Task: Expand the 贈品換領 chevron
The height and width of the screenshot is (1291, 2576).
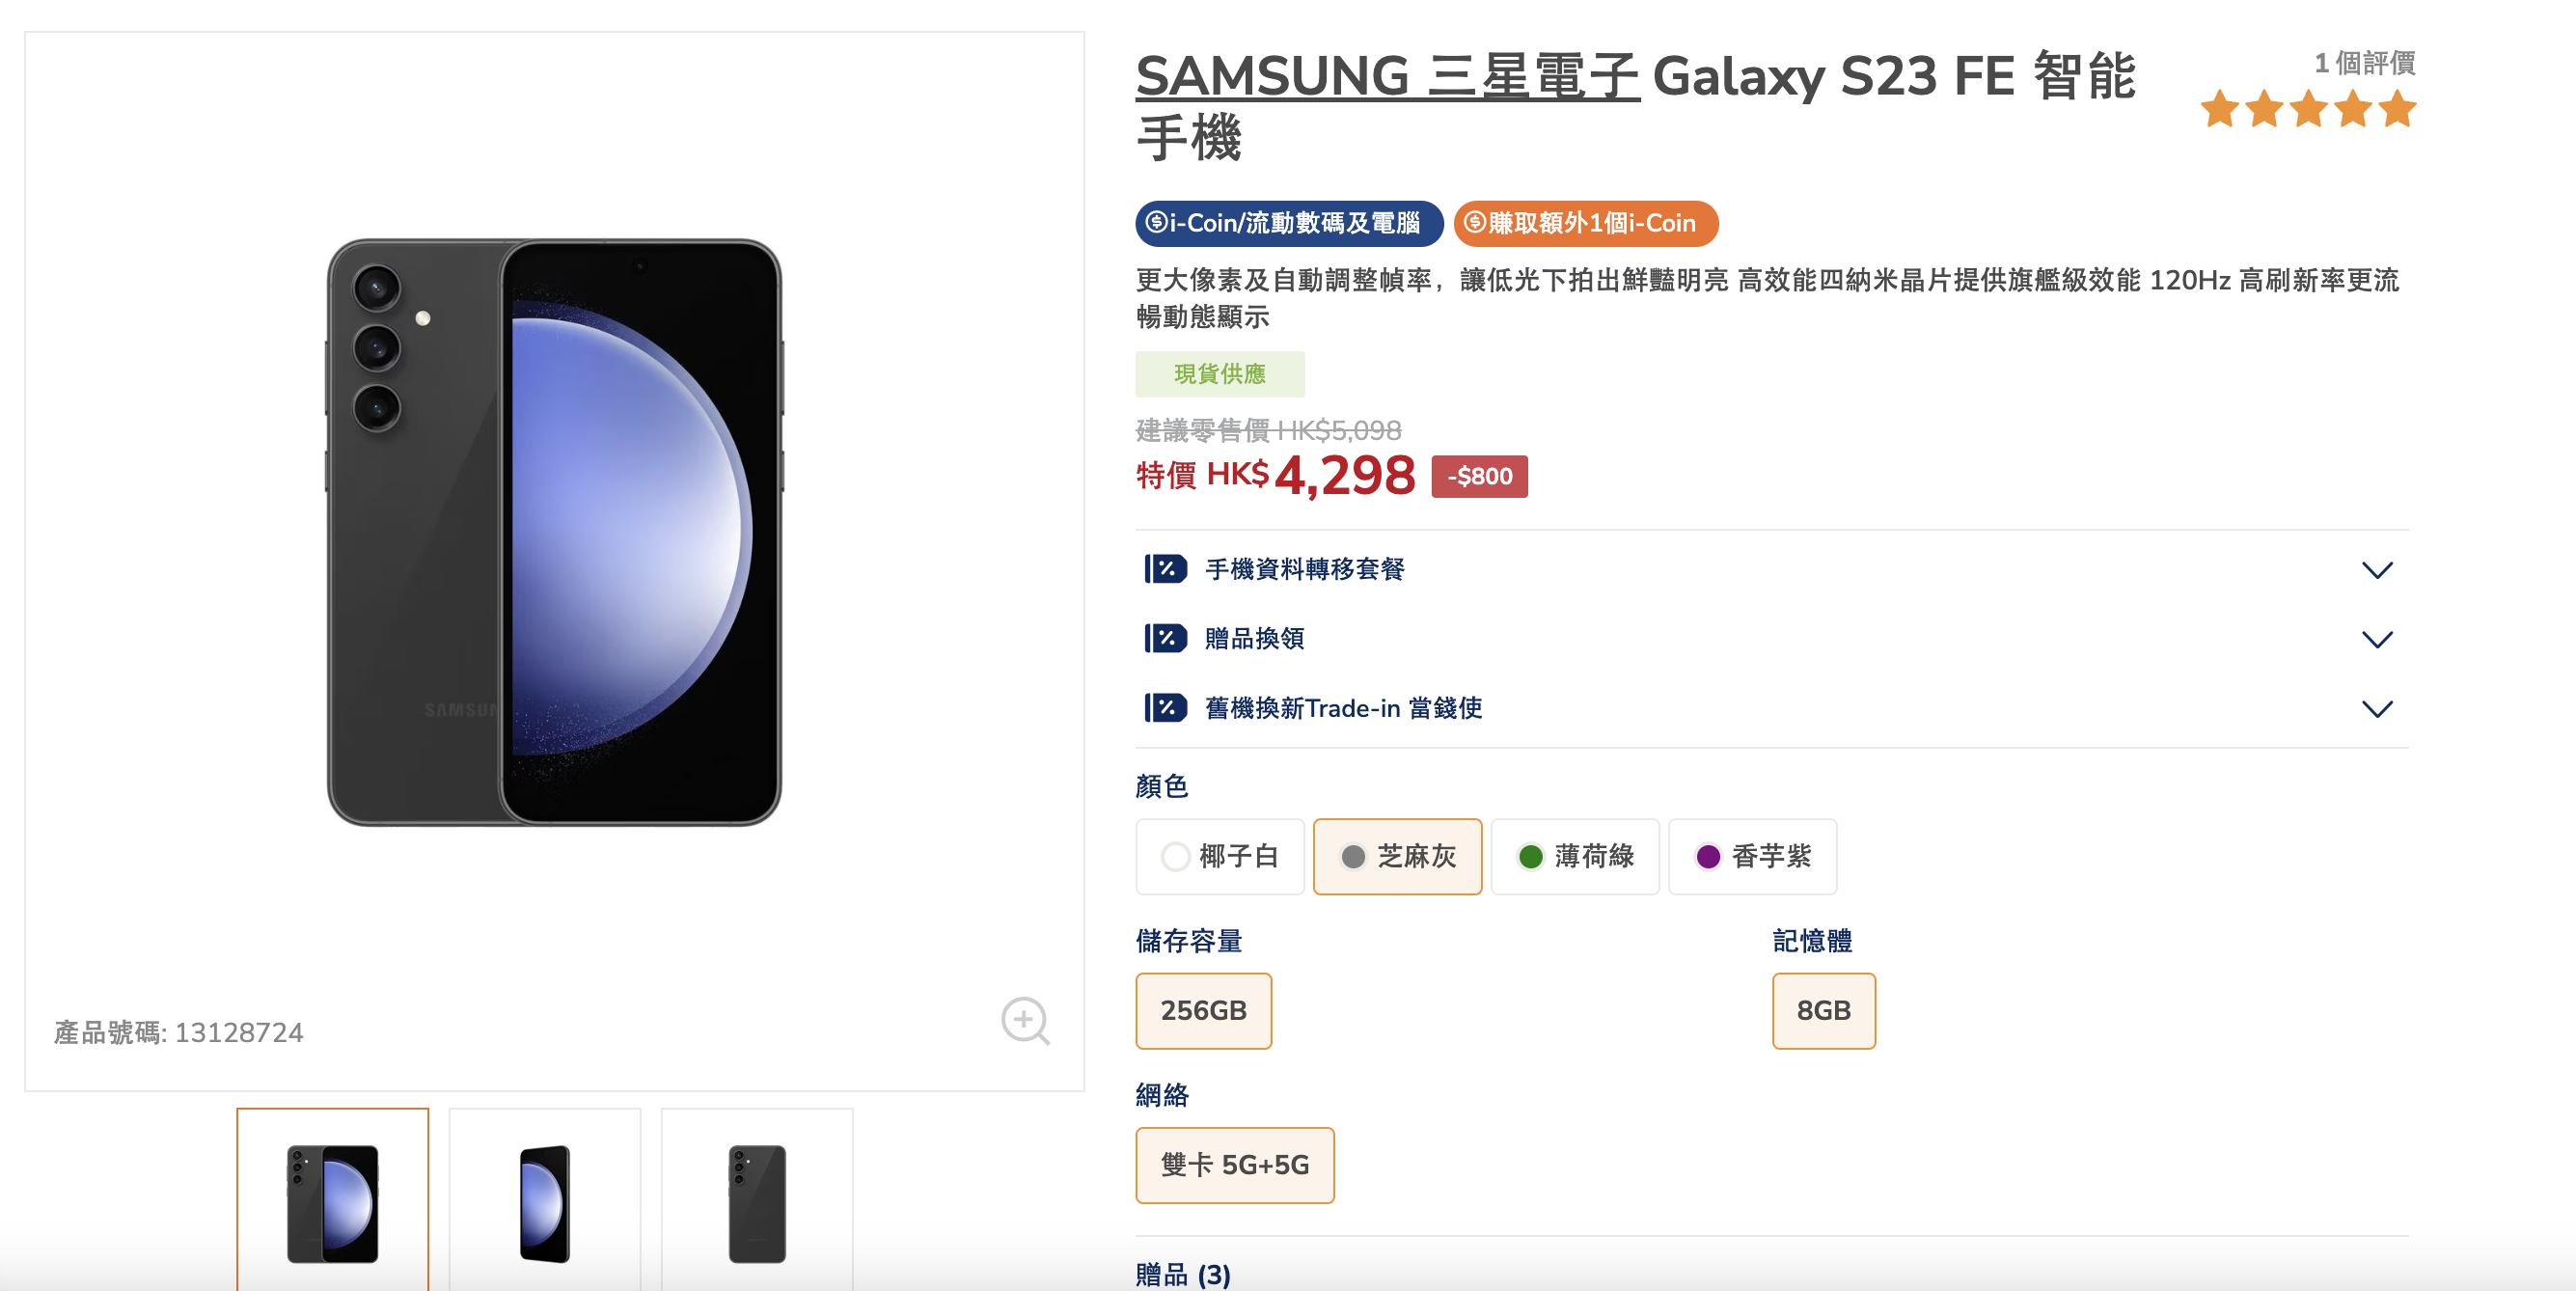Action: (2377, 639)
